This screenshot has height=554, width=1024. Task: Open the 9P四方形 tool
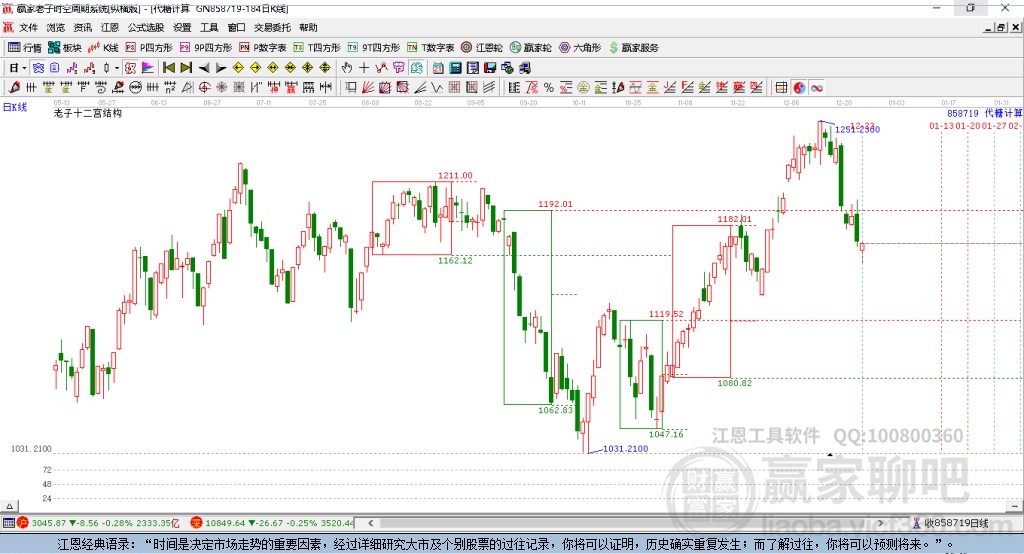point(206,48)
